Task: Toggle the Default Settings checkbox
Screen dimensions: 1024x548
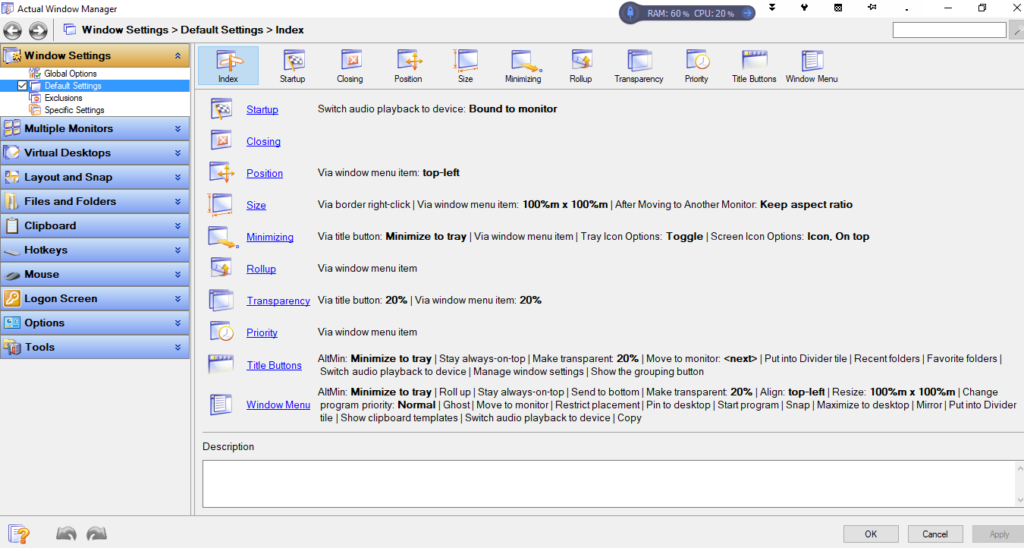Action: point(23,86)
